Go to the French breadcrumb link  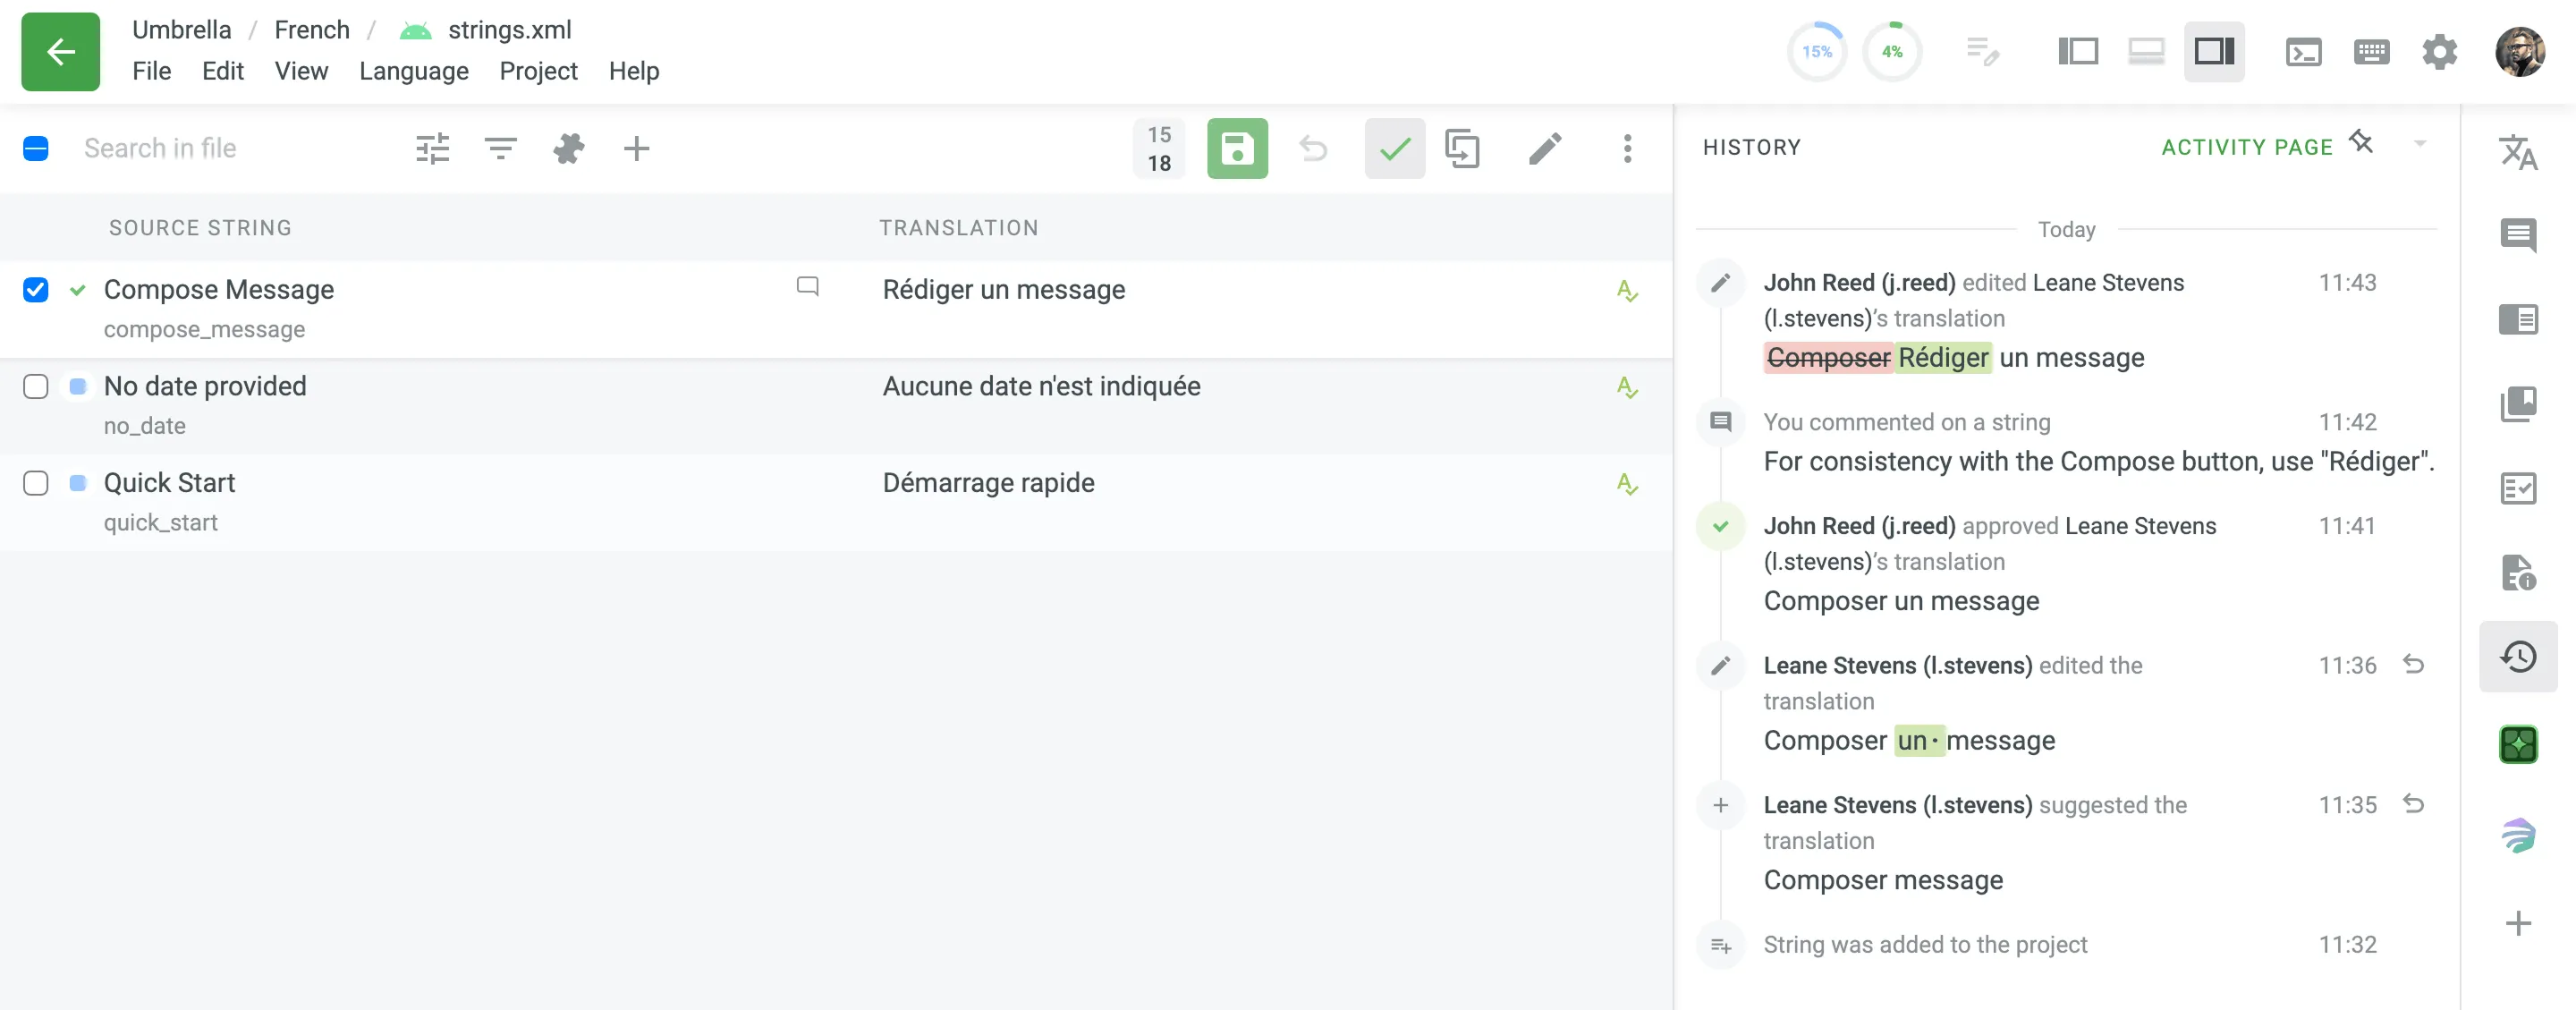click(x=312, y=30)
